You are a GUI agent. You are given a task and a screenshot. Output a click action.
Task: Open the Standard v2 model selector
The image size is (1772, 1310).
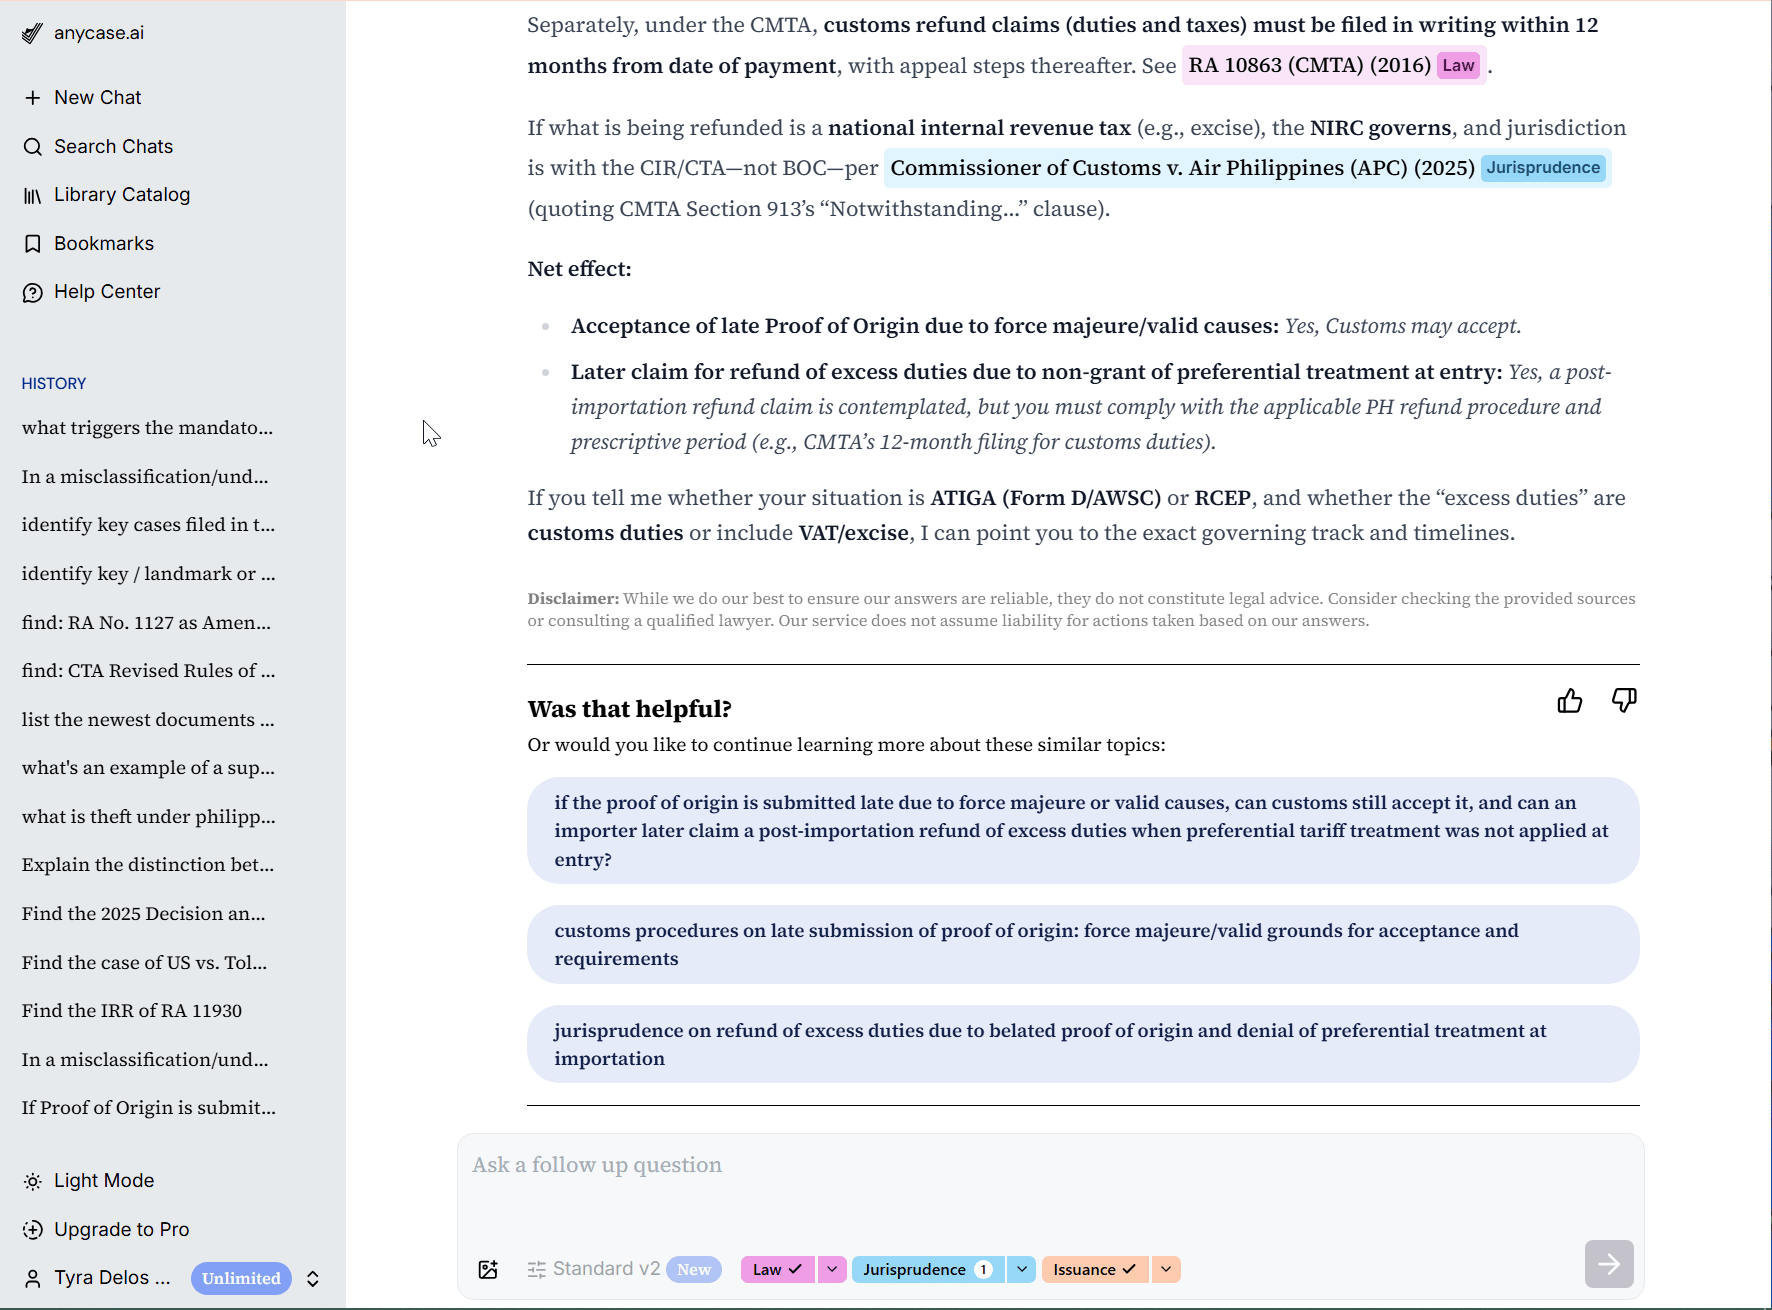pos(606,1269)
